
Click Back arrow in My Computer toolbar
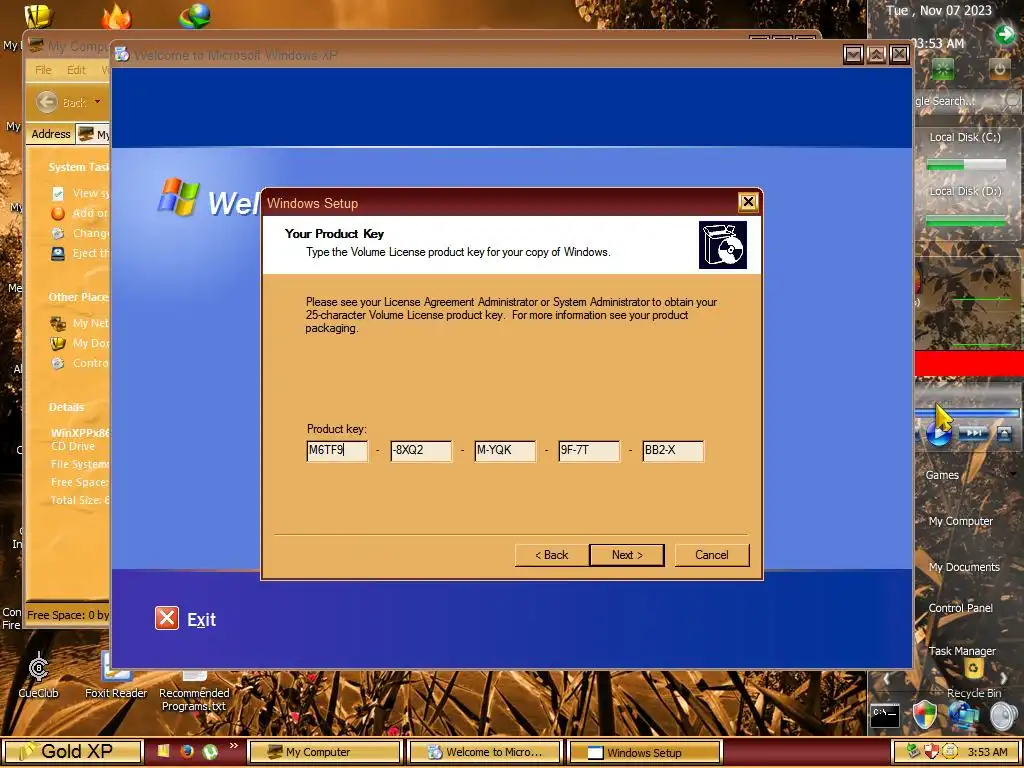coord(46,102)
